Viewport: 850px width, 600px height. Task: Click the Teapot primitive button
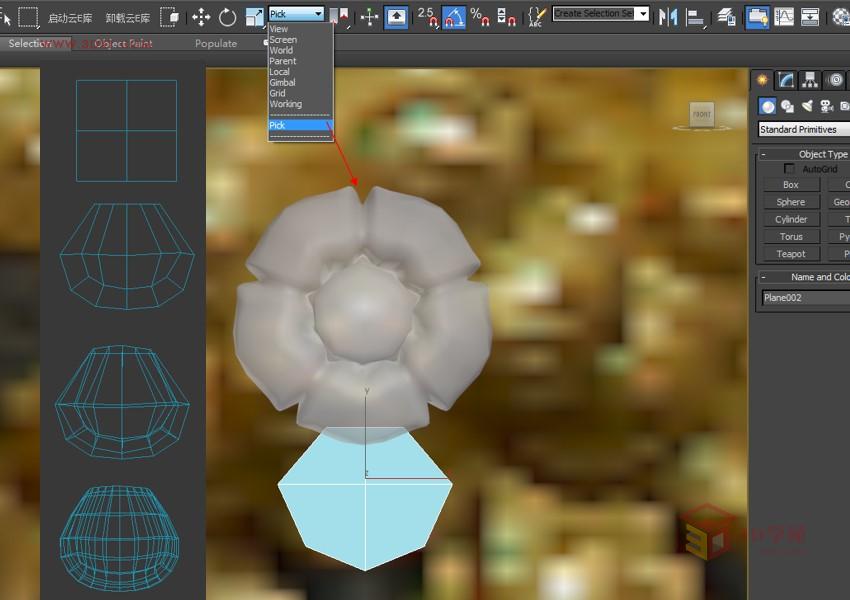pyautogui.click(x=791, y=253)
